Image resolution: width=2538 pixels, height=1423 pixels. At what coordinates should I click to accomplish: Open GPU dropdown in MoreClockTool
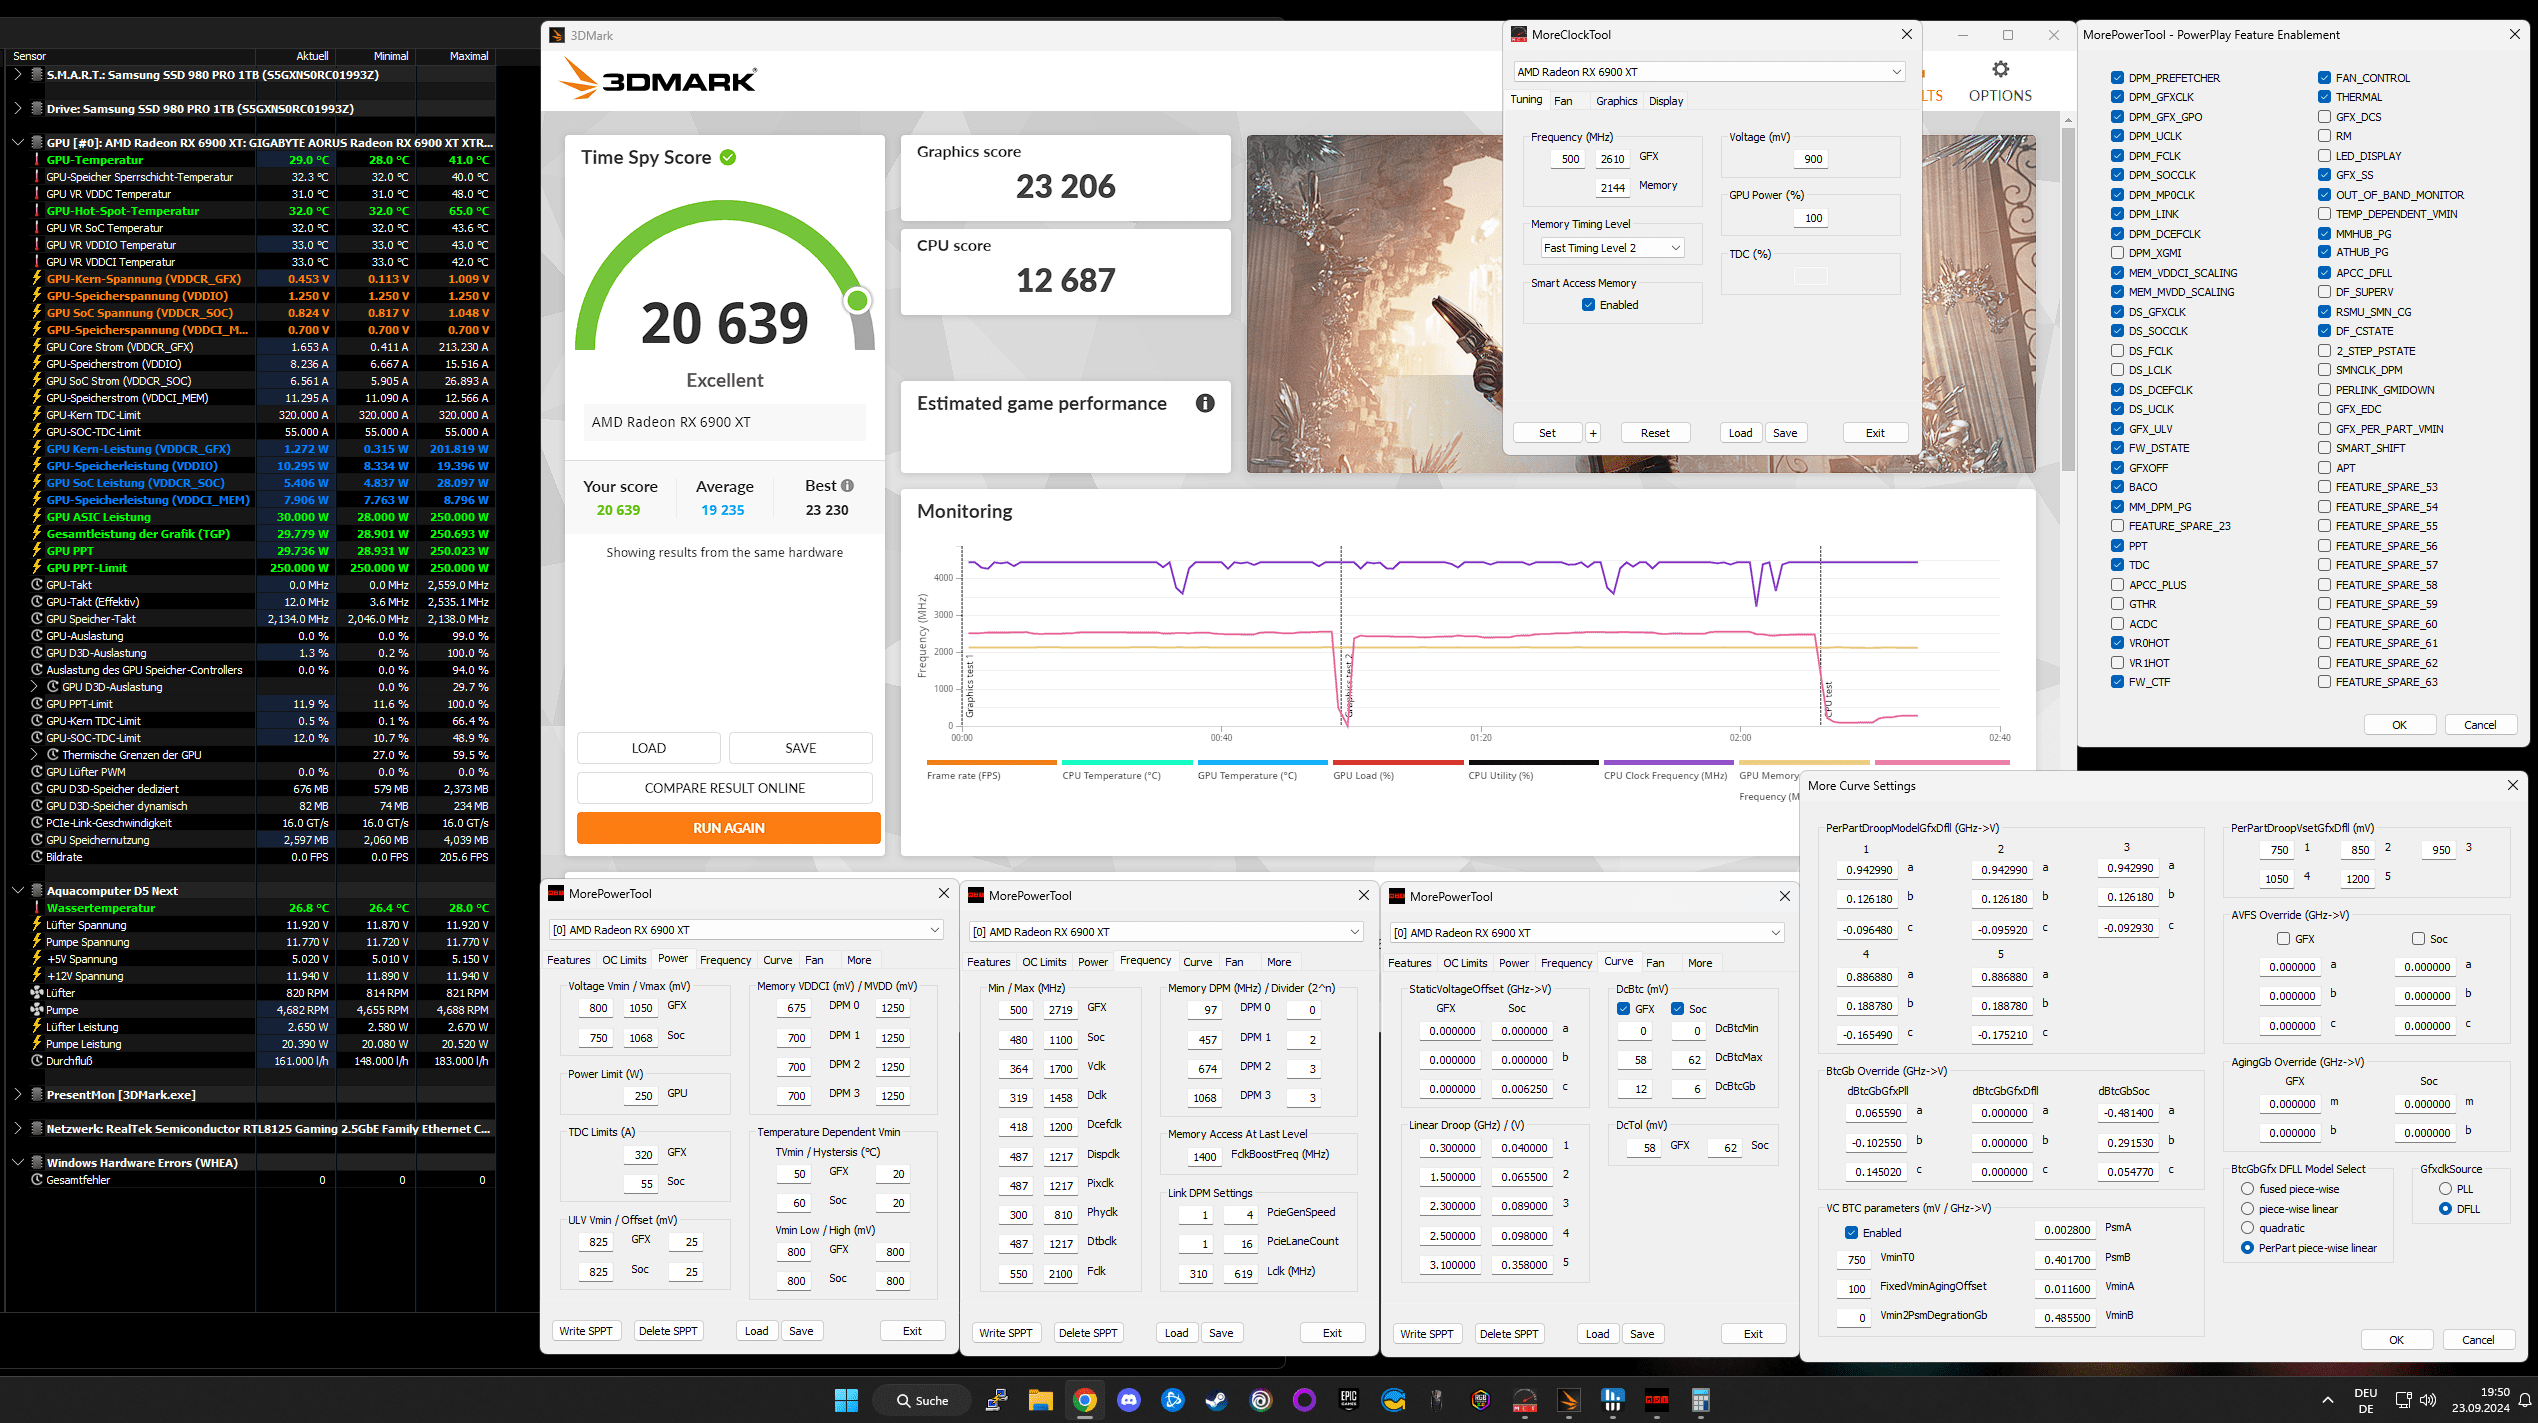coord(1709,72)
